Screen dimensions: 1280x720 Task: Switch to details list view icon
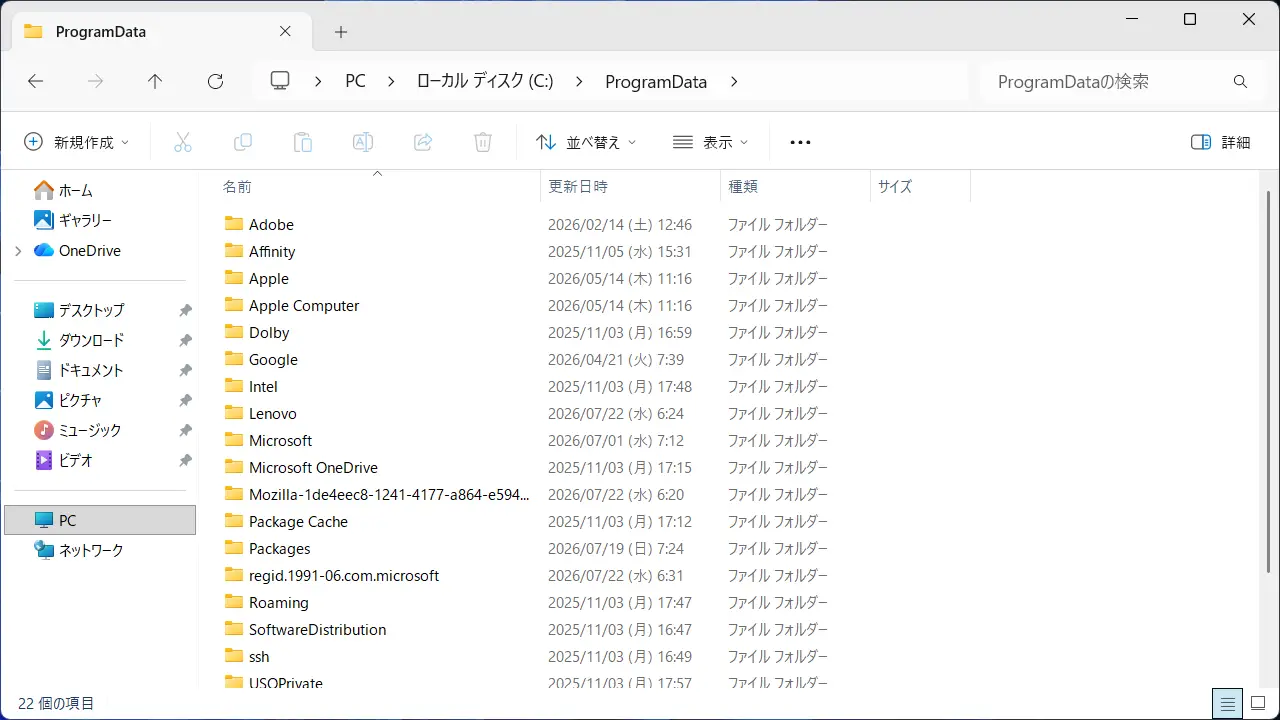(x=1228, y=704)
